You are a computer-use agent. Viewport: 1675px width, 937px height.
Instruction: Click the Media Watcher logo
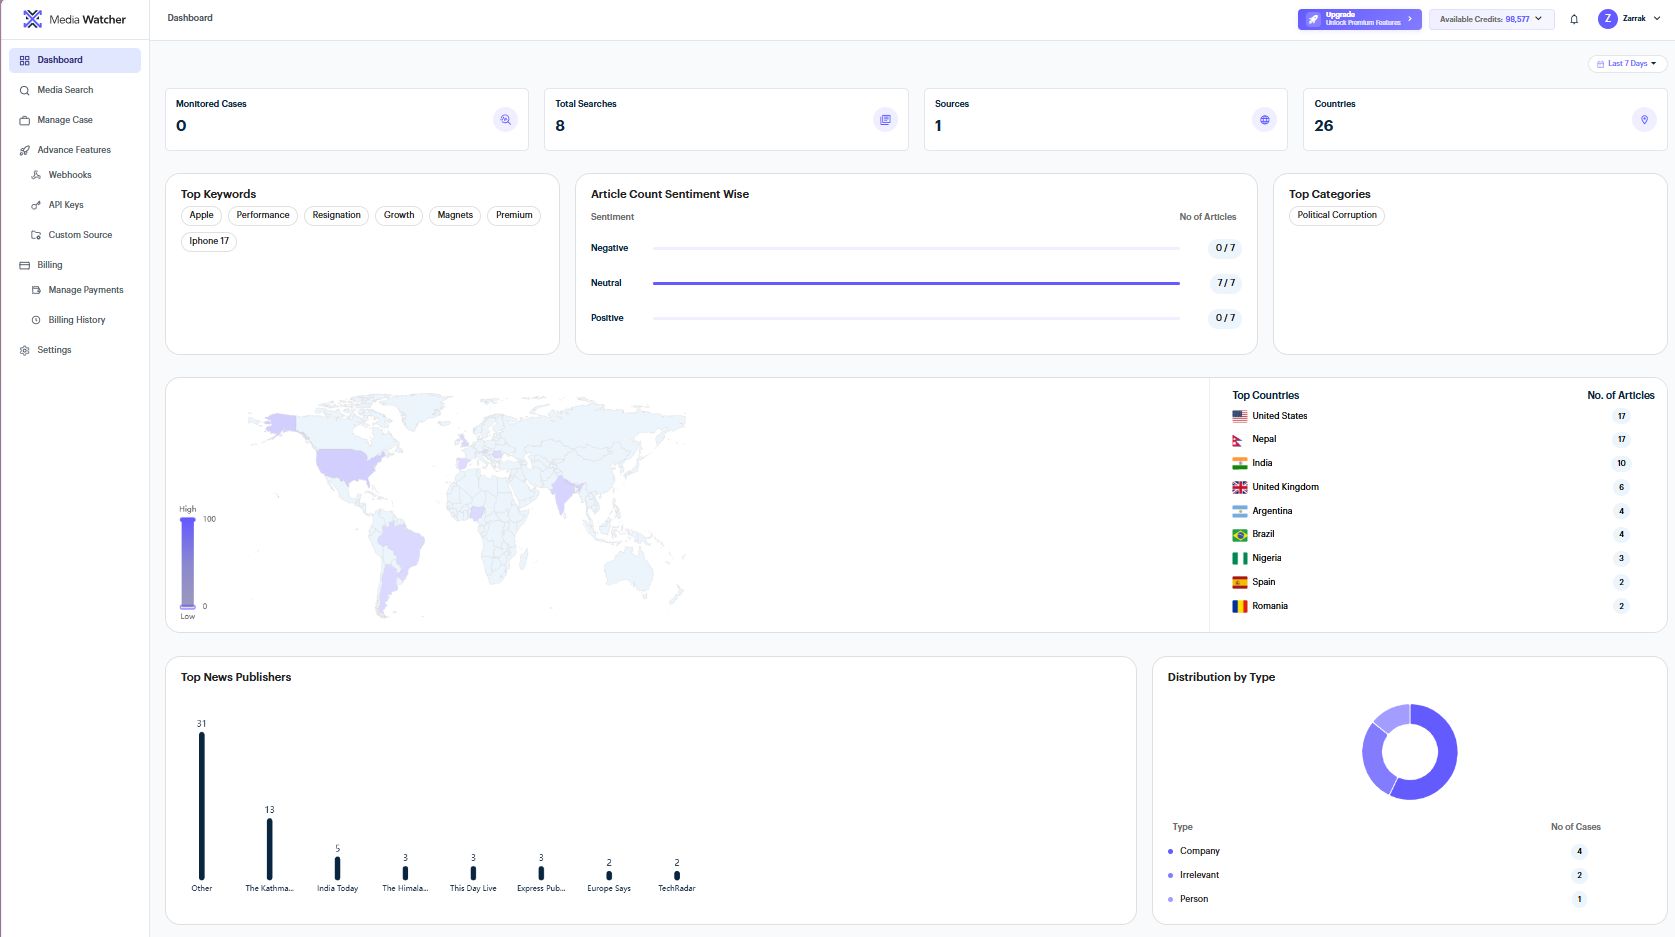pyautogui.click(x=33, y=19)
